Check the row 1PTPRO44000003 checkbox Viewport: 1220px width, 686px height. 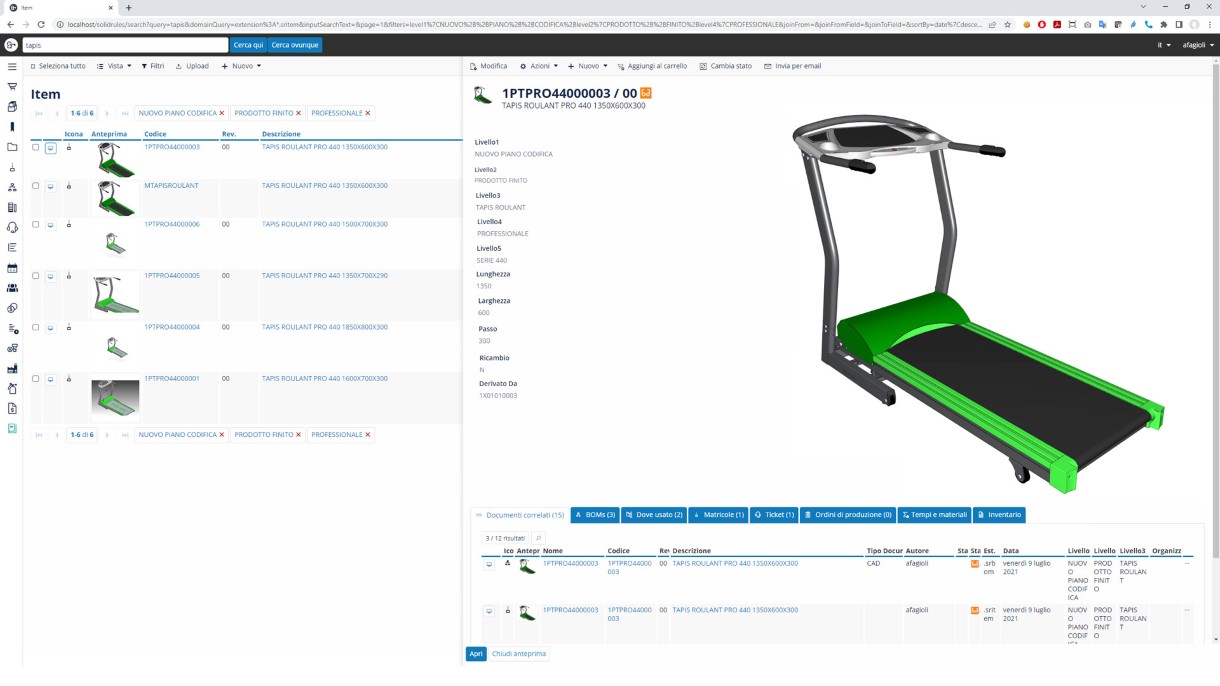coord(36,147)
